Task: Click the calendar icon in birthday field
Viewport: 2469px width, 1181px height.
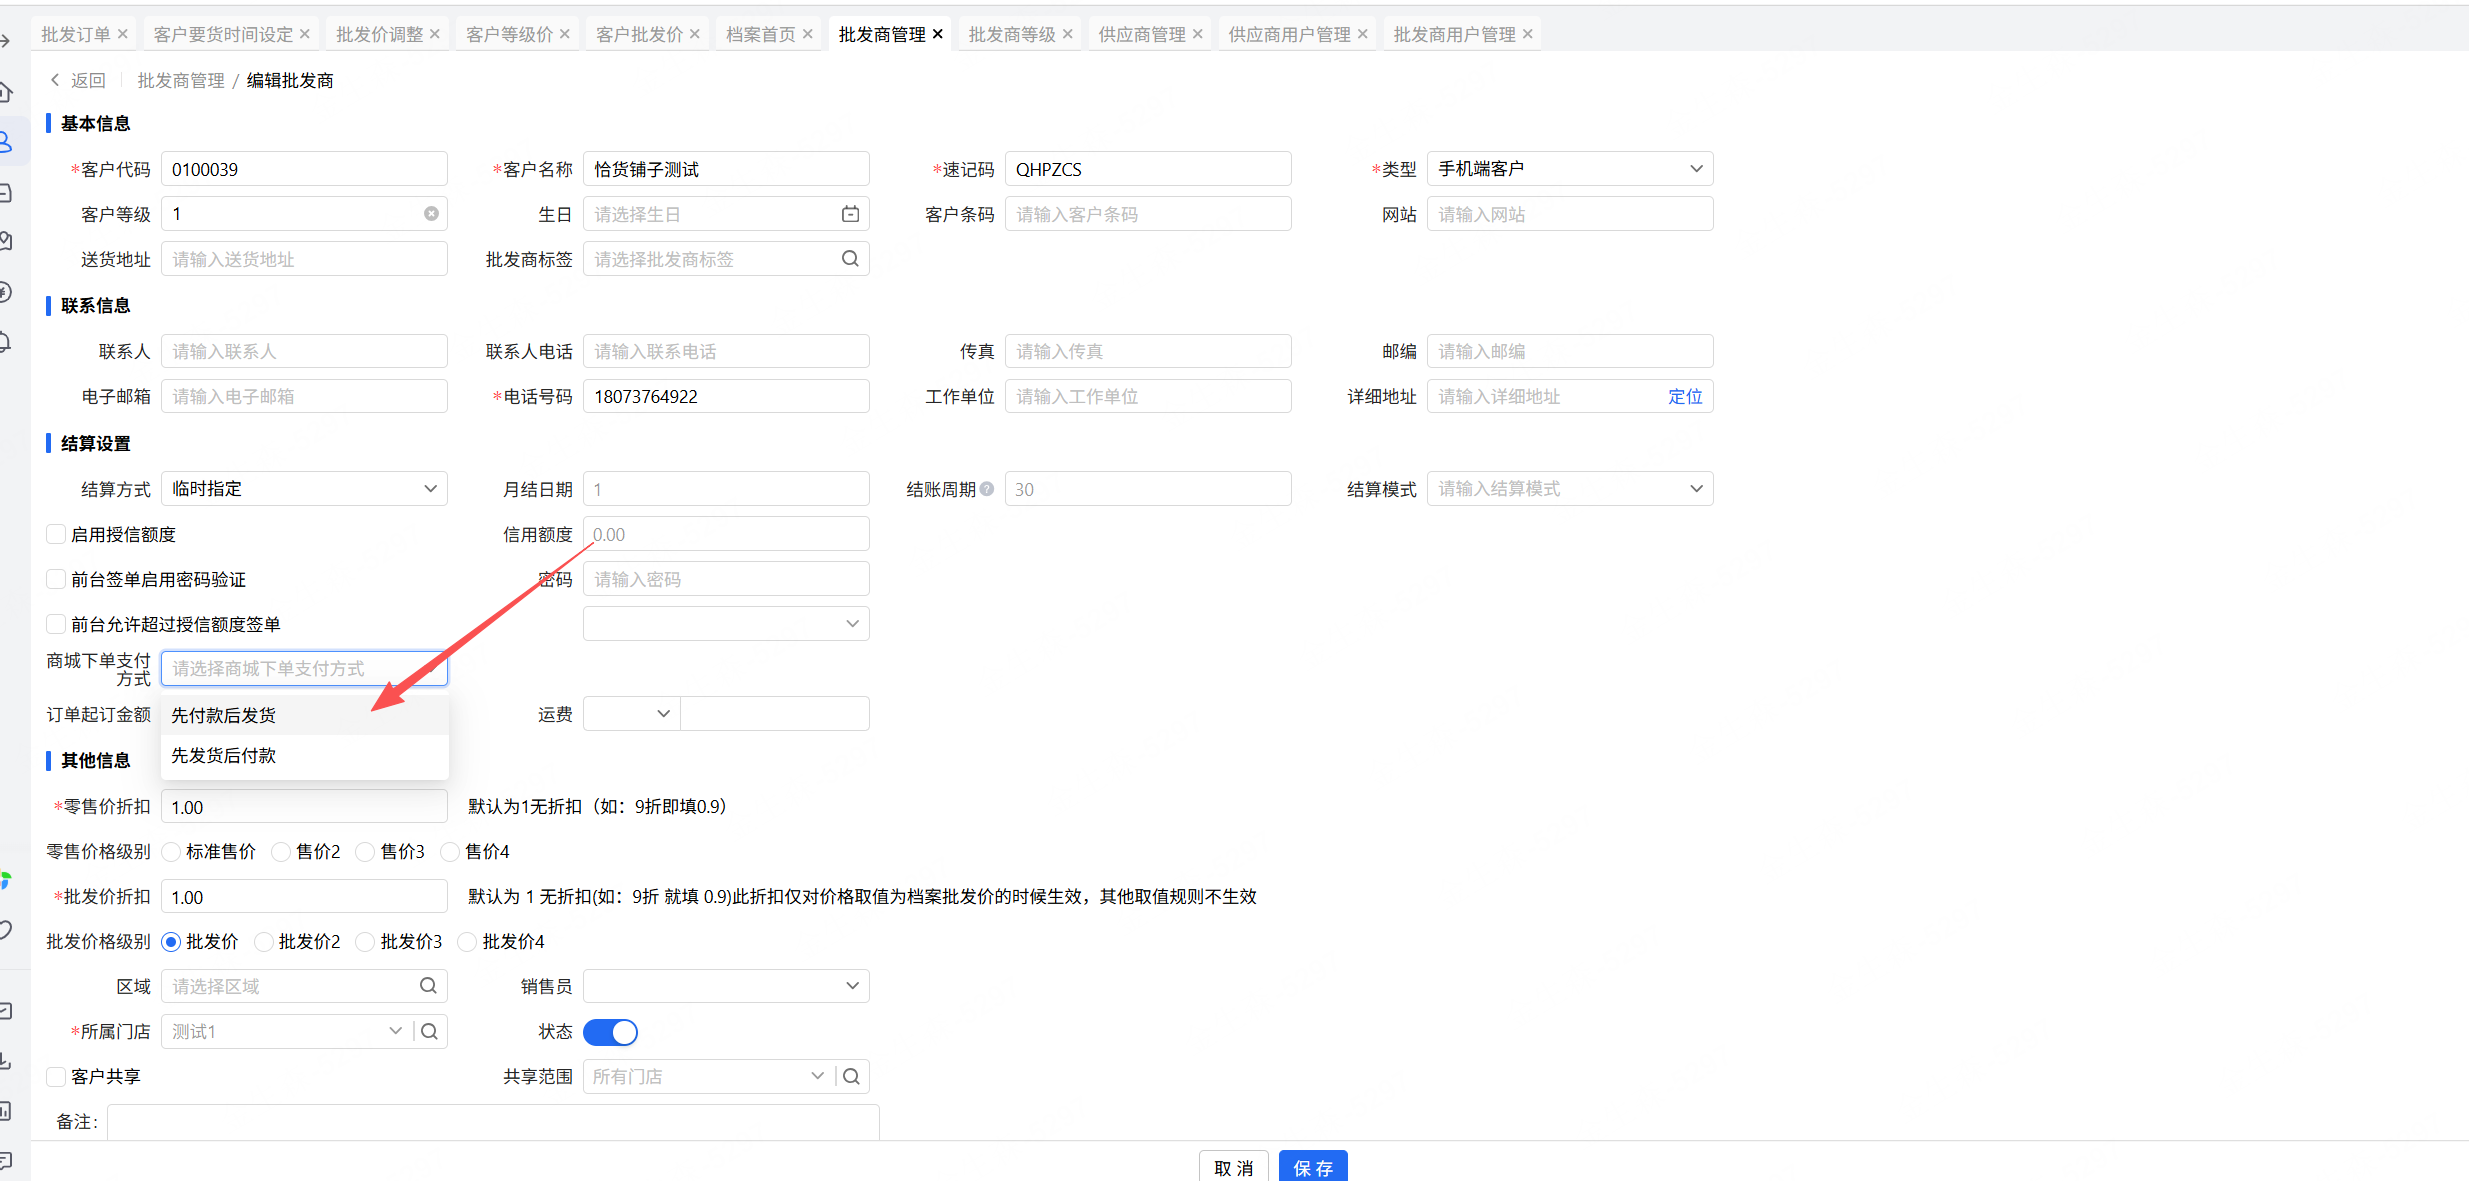Action: point(850,214)
